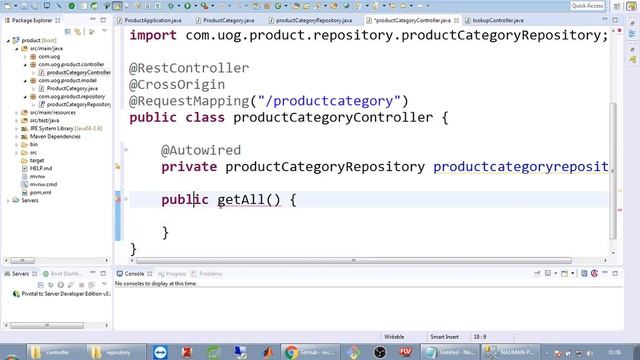Collapse the @Autowired fold toggle in gutter
Viewport: 640px width, 360px height.
click(x=126, y=150)
